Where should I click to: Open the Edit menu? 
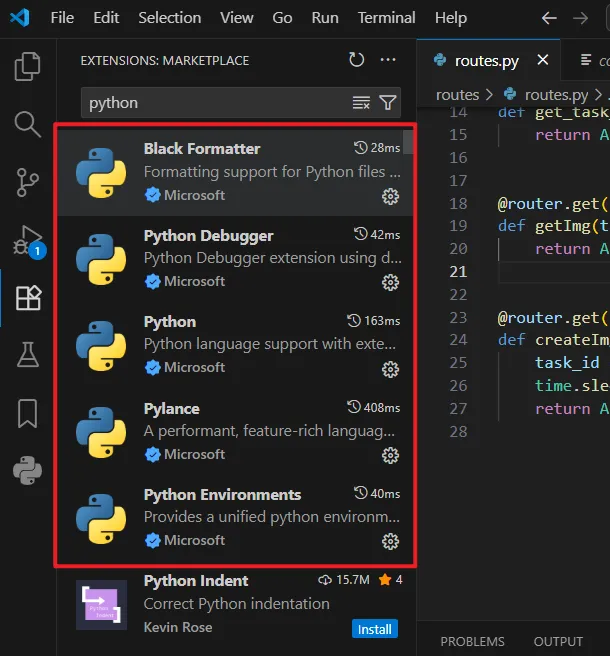click(x=106, y=18)
